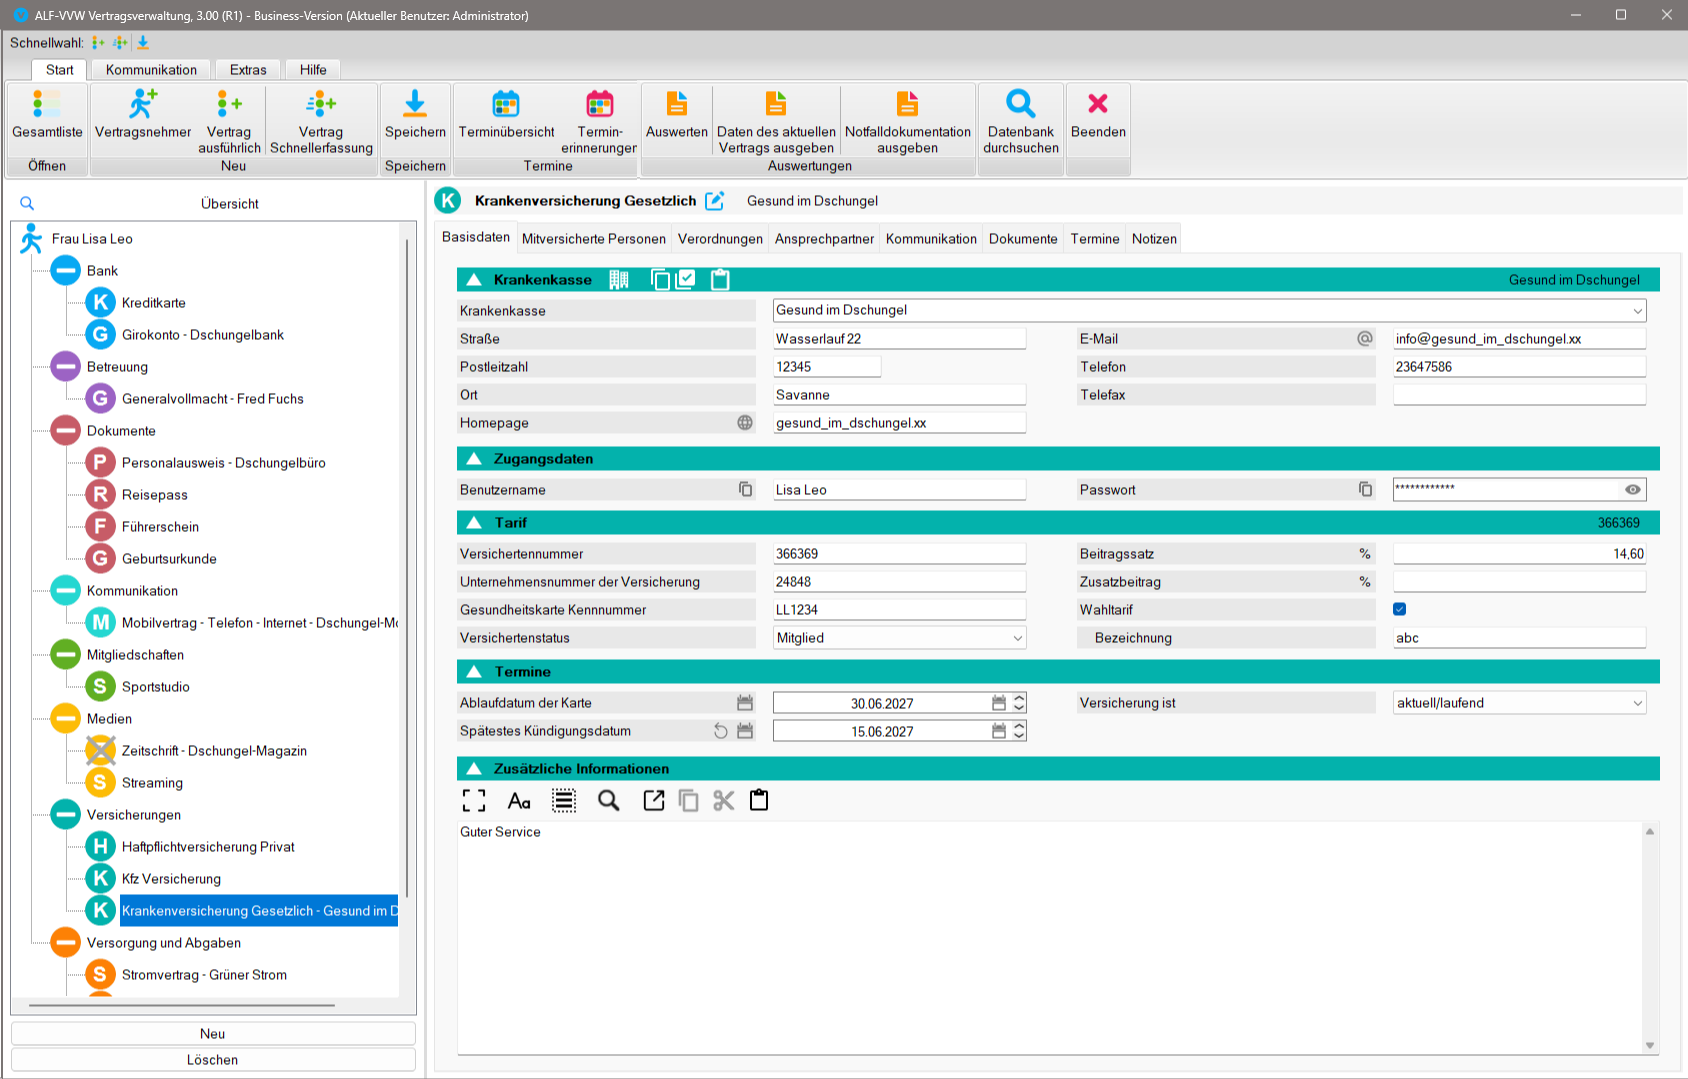Click the Löschen button

[x=213, y=1060]
